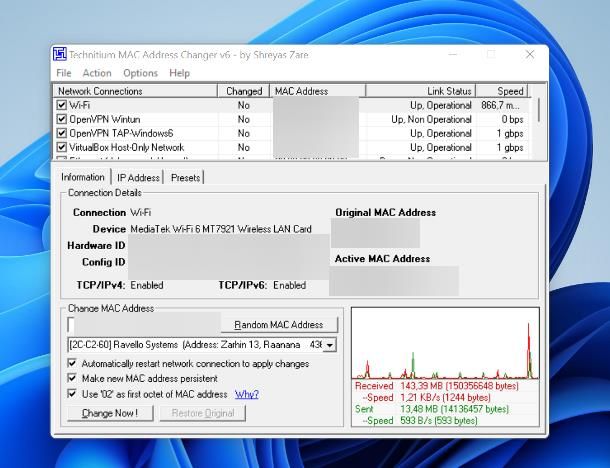Open the Action menu
The height and width of the screenshot is (468, 610).
pyautogui.click(x=97, y=73)
